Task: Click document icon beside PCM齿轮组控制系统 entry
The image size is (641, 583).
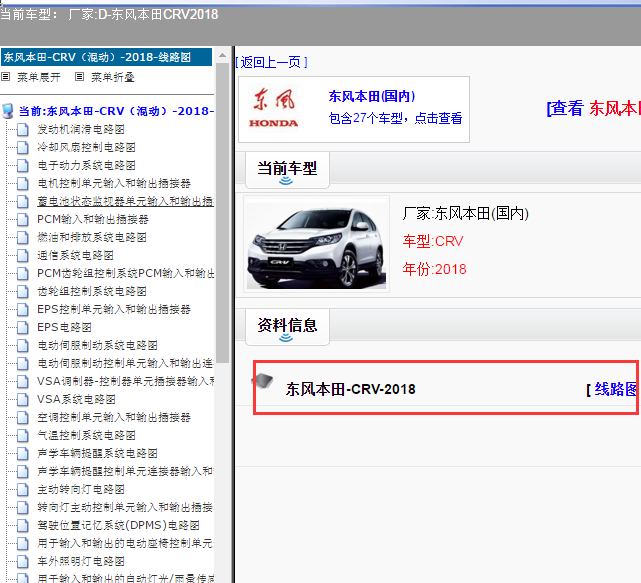Action: pyautogui.click(x=23, y=274)
